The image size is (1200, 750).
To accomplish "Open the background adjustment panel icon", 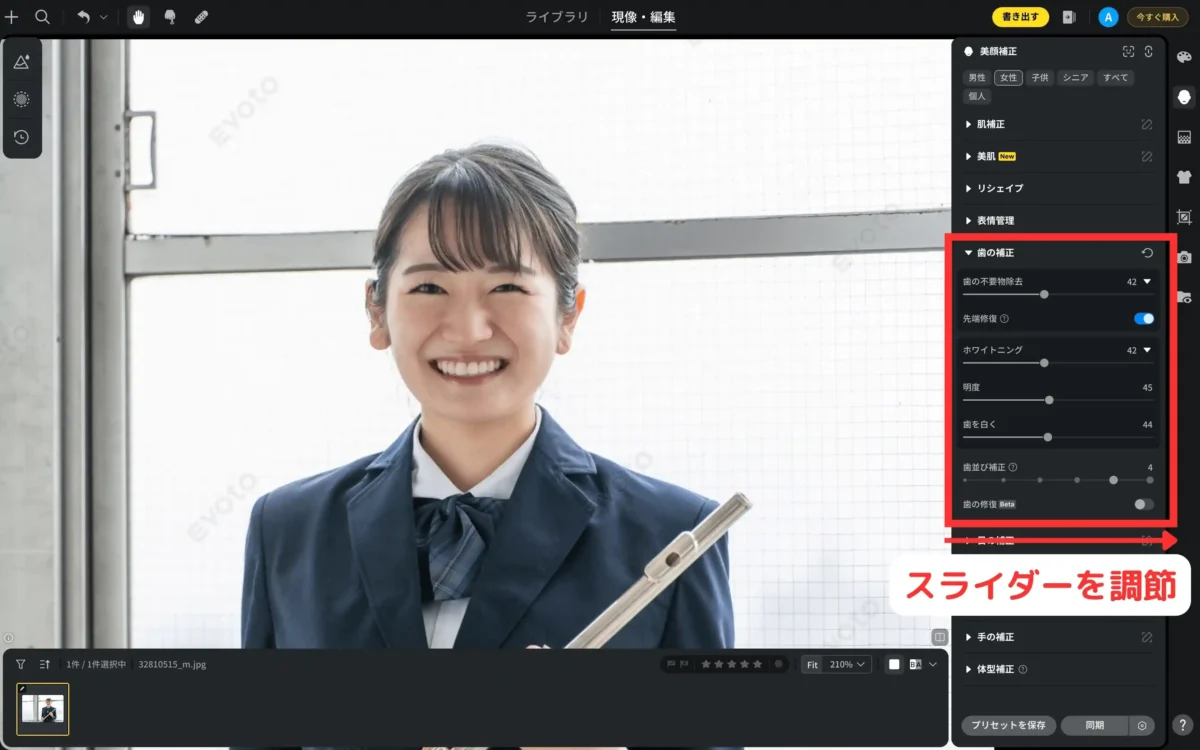I will 1184,137.
